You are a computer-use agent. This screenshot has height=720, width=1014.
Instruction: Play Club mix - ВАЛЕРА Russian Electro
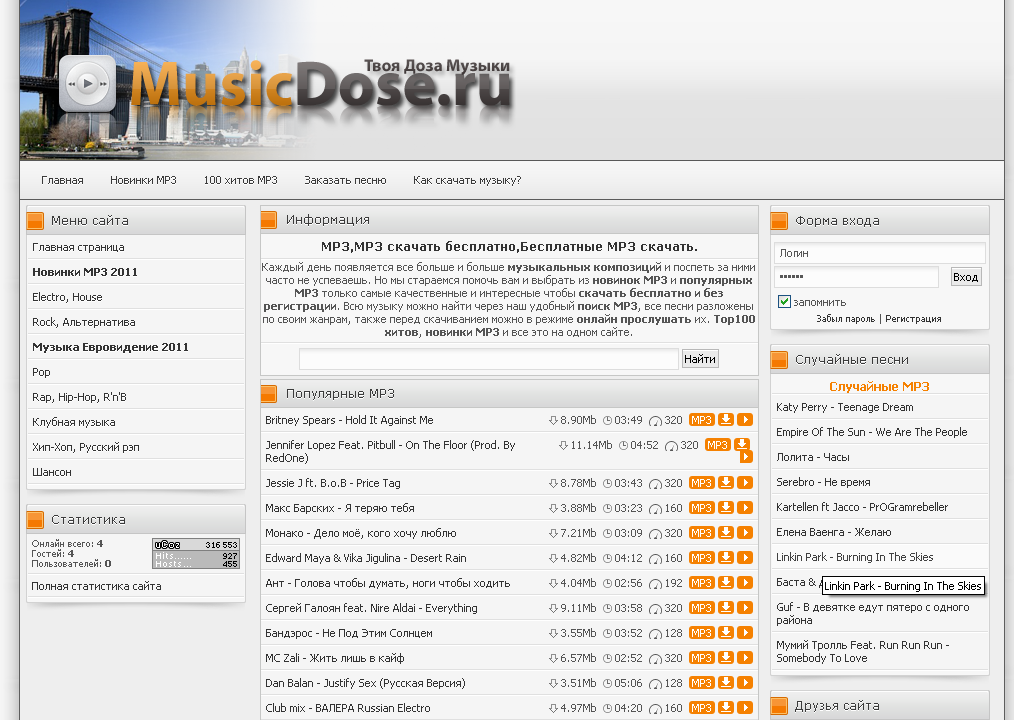tap(745, 708)
